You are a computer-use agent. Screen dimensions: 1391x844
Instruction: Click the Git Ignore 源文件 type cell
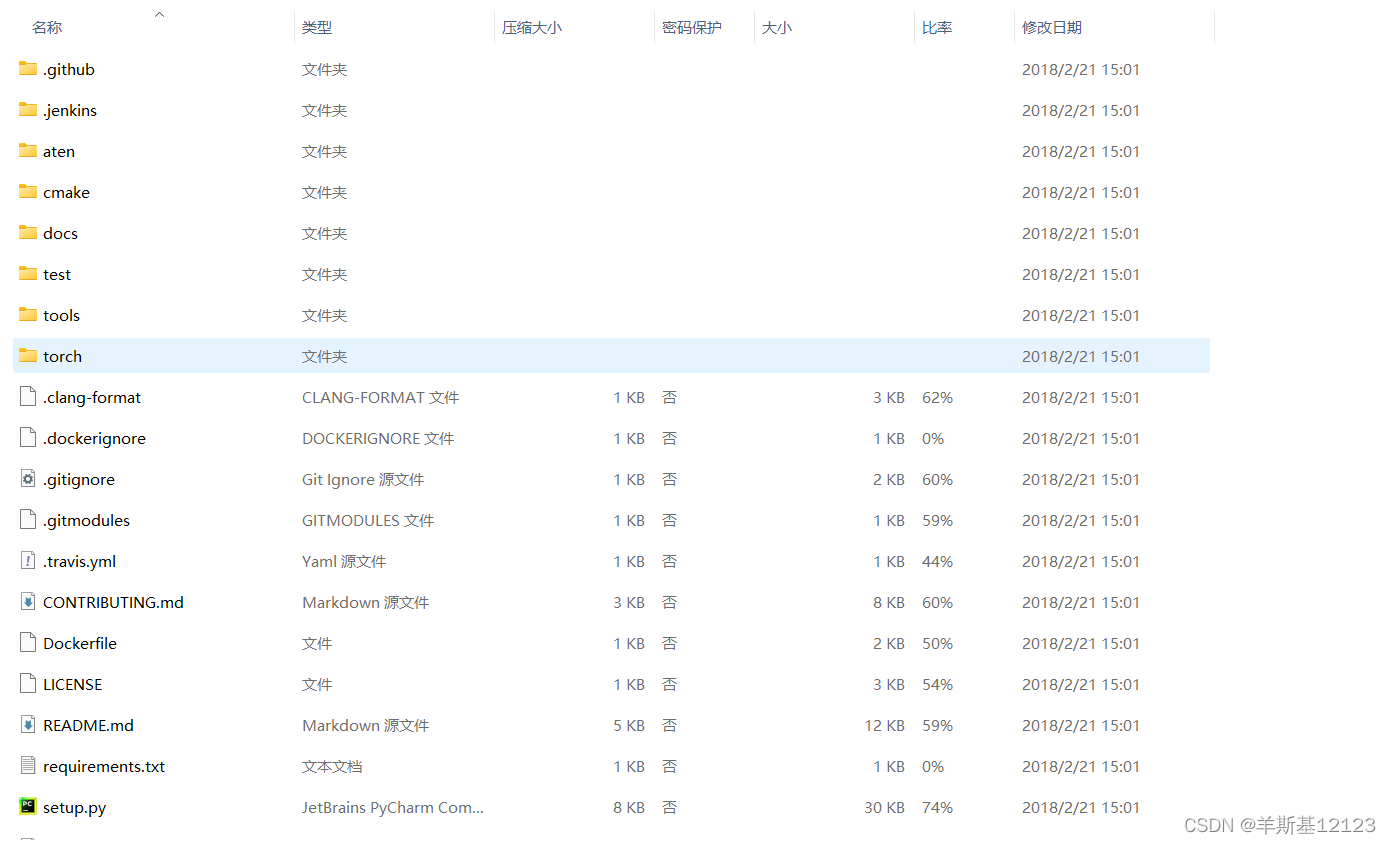[x=363, y=479]
